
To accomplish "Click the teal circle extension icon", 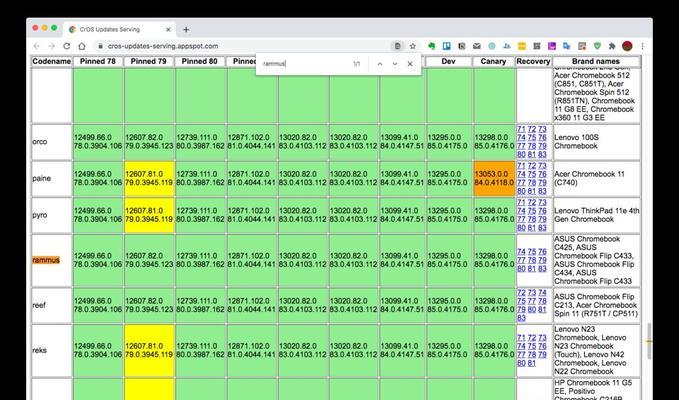I will click(492, 46).
